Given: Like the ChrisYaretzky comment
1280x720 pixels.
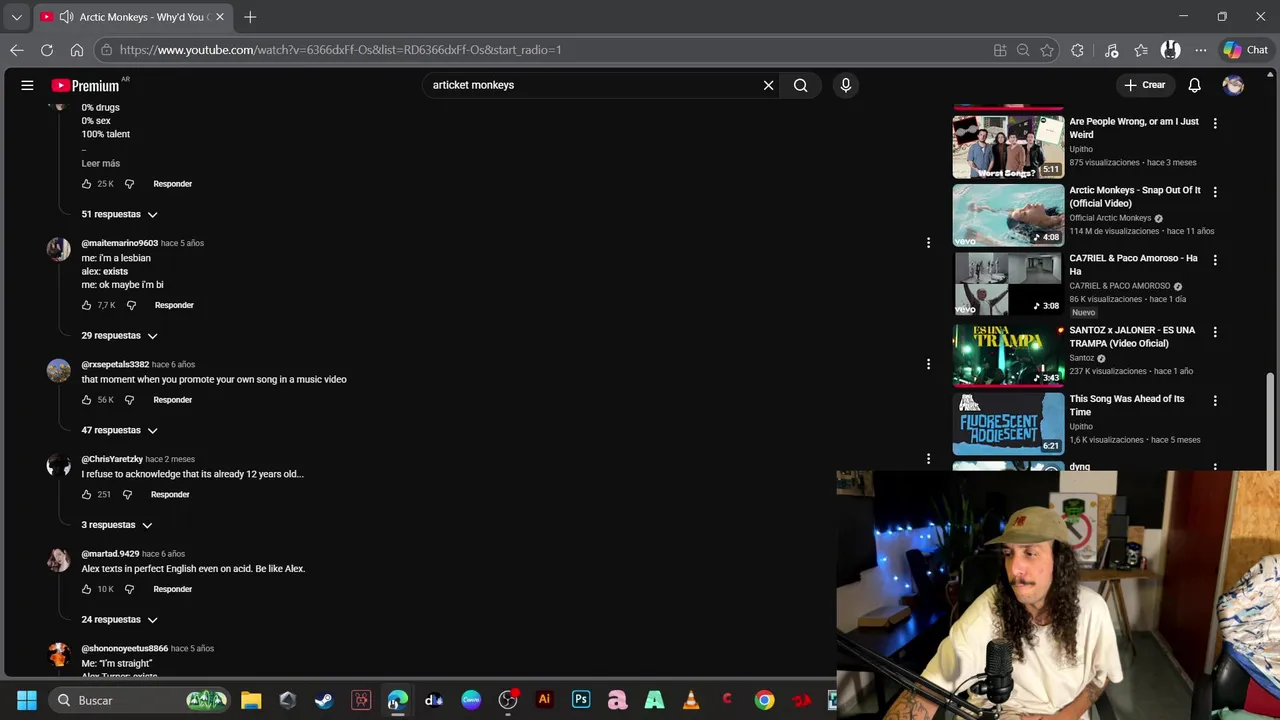Looking at the screenshot, I should click(x=87, y=494).
